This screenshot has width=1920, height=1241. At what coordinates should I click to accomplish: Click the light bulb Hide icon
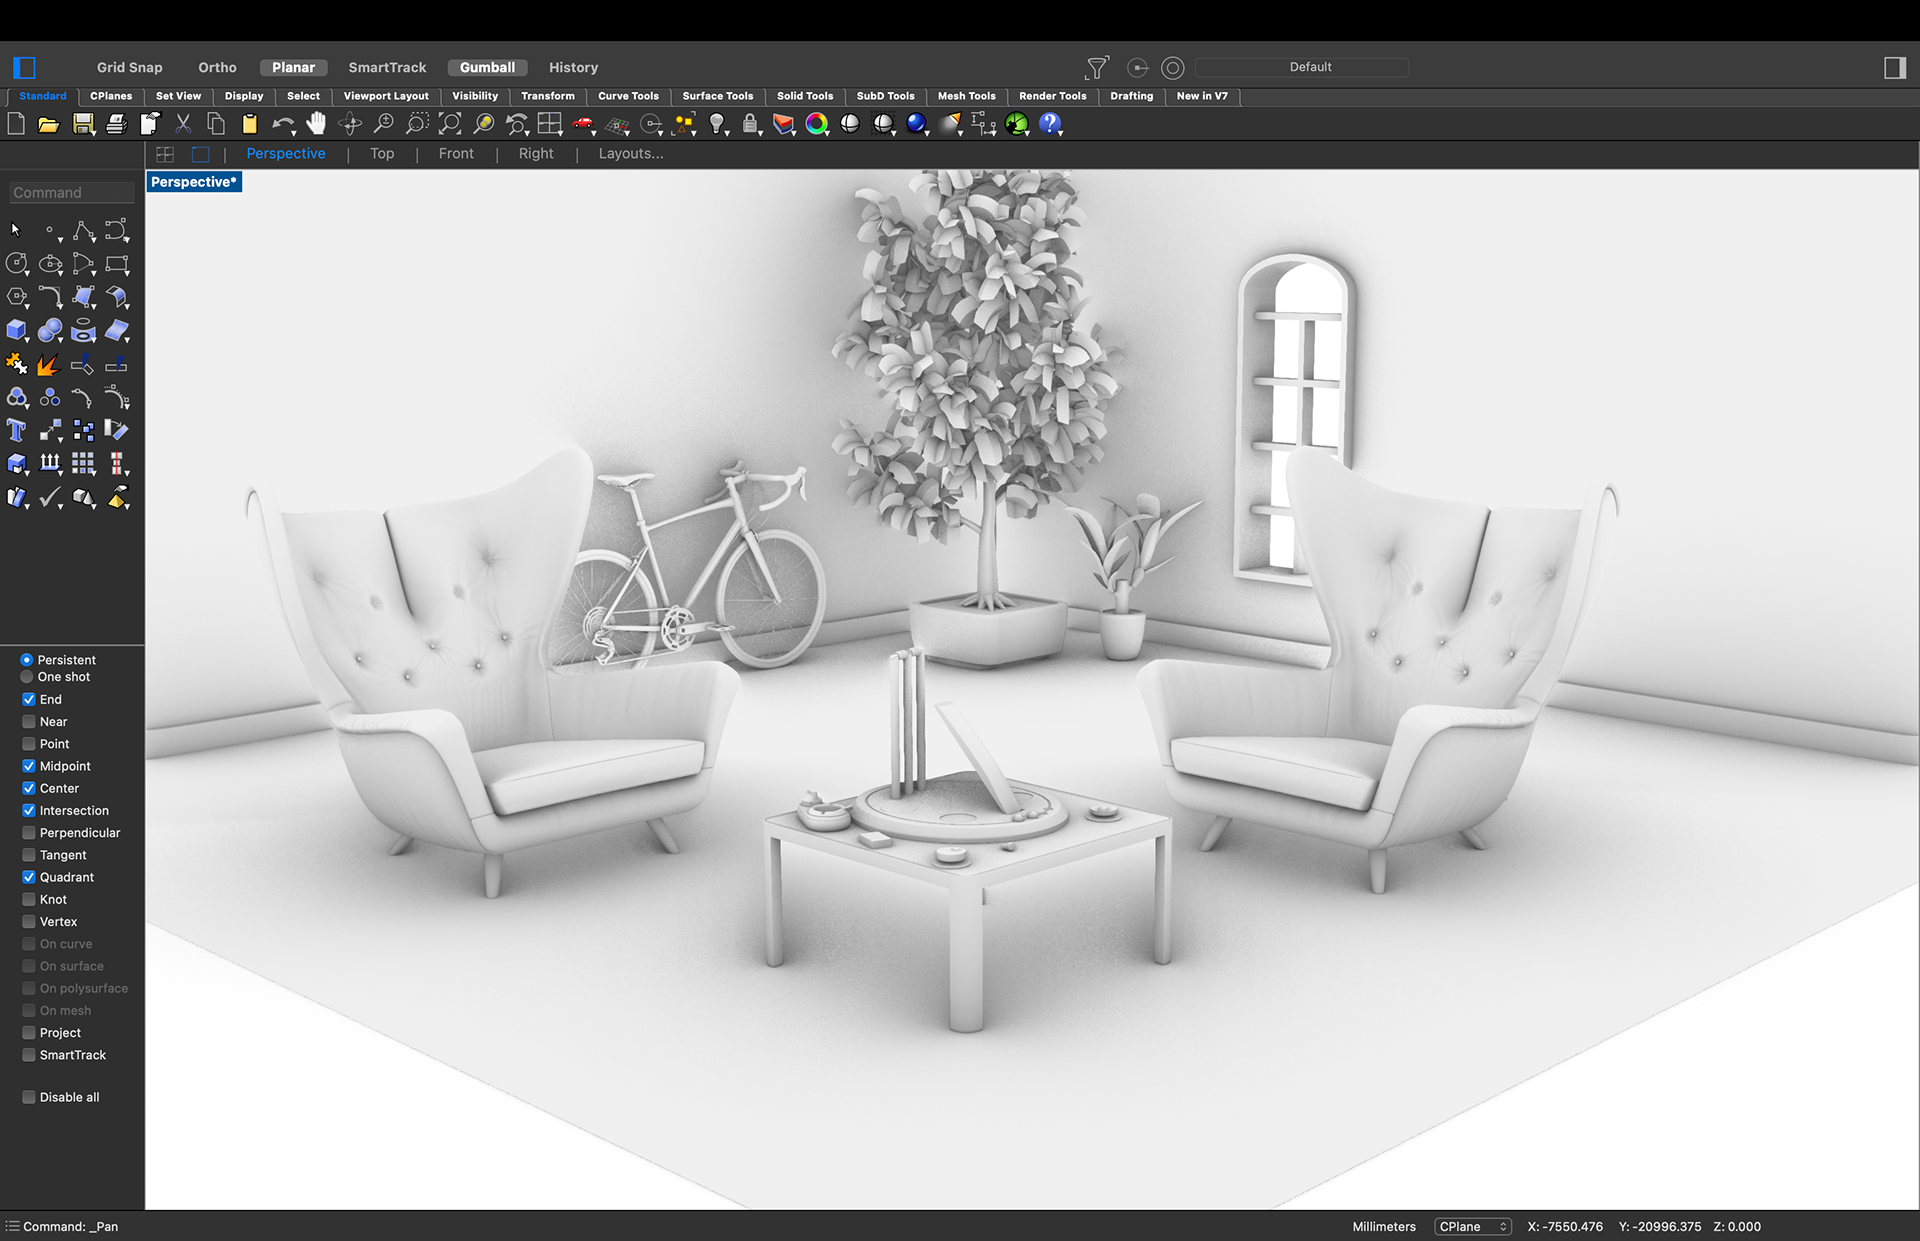tap(716, 124)
